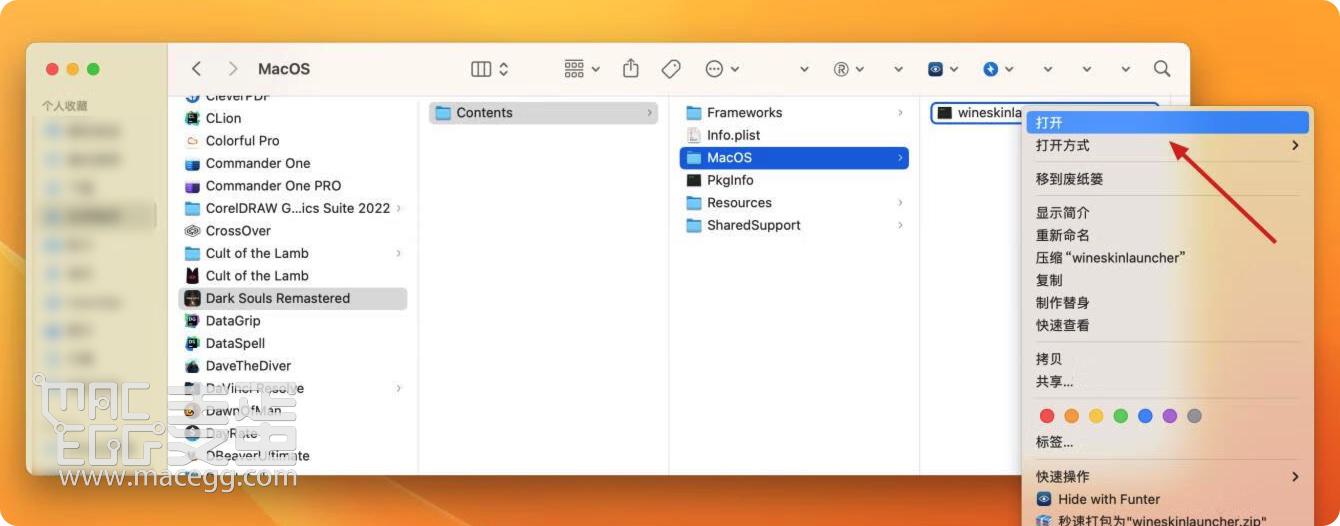Click the blue round lightning toolbar icon
Image resolution: width=1340 pixels, height=526 pixels.
991,69
